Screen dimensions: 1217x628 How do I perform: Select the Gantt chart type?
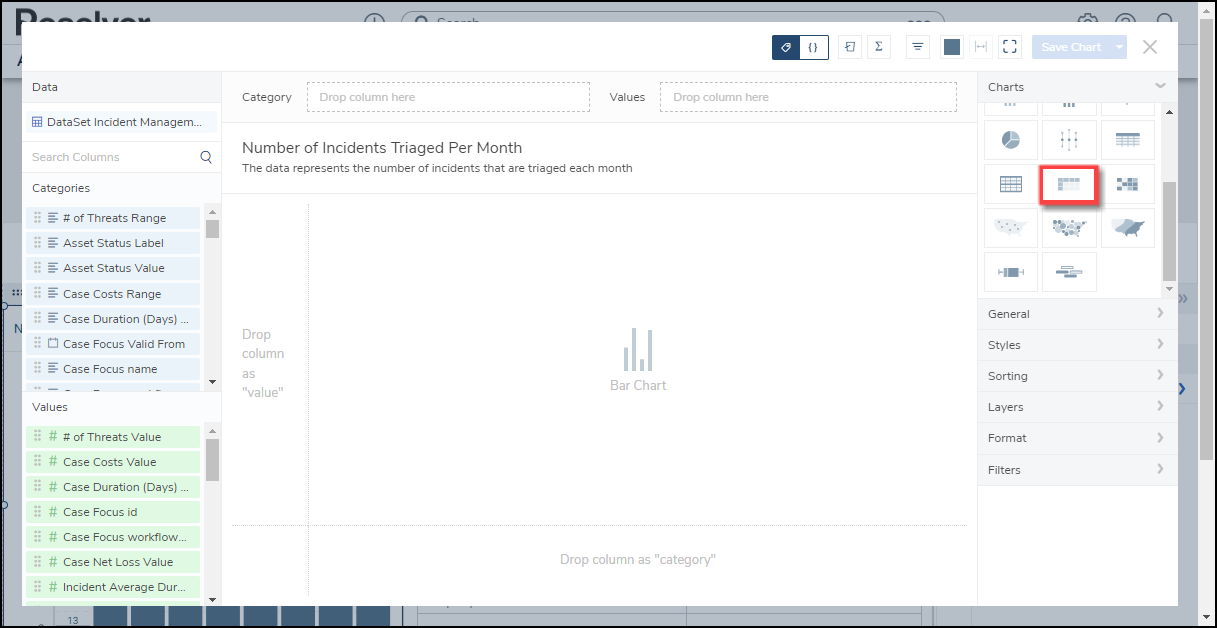(1069, 272)
